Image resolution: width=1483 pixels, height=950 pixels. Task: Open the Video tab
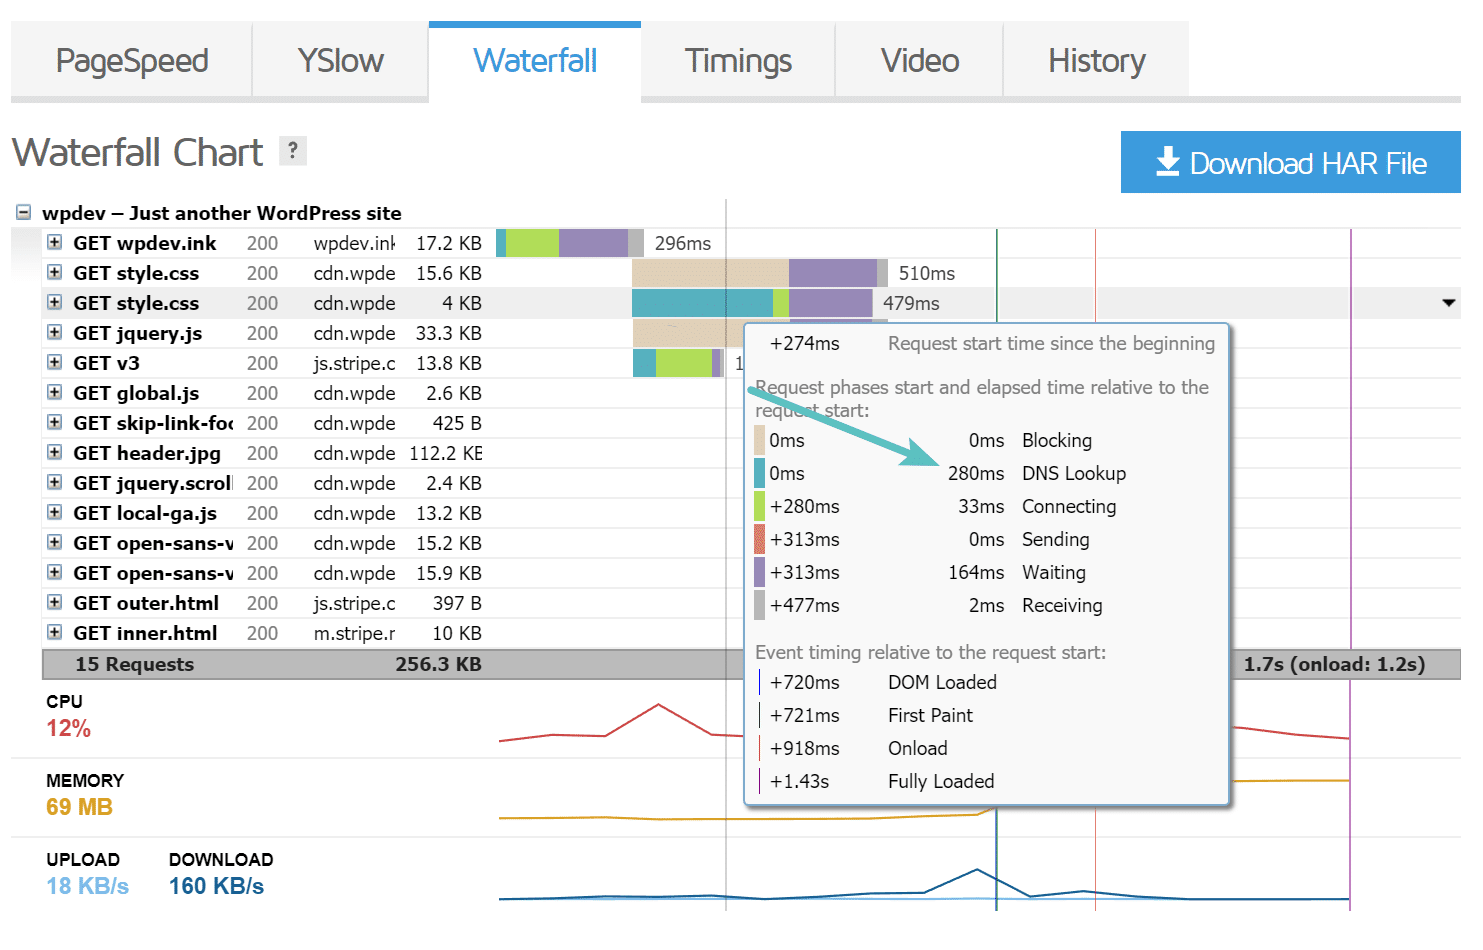click(x=918, y=60)
